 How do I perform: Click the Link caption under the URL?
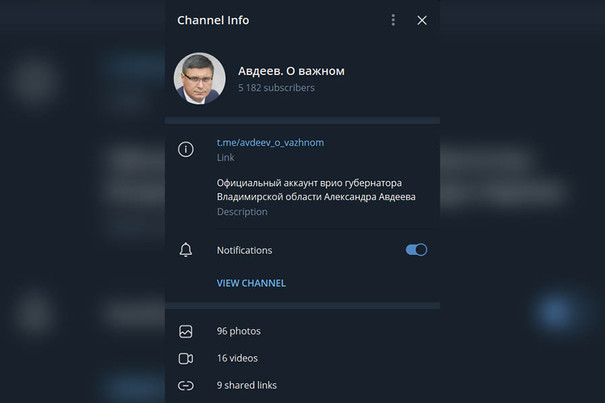pyautogui.click(x=225, y=157)
